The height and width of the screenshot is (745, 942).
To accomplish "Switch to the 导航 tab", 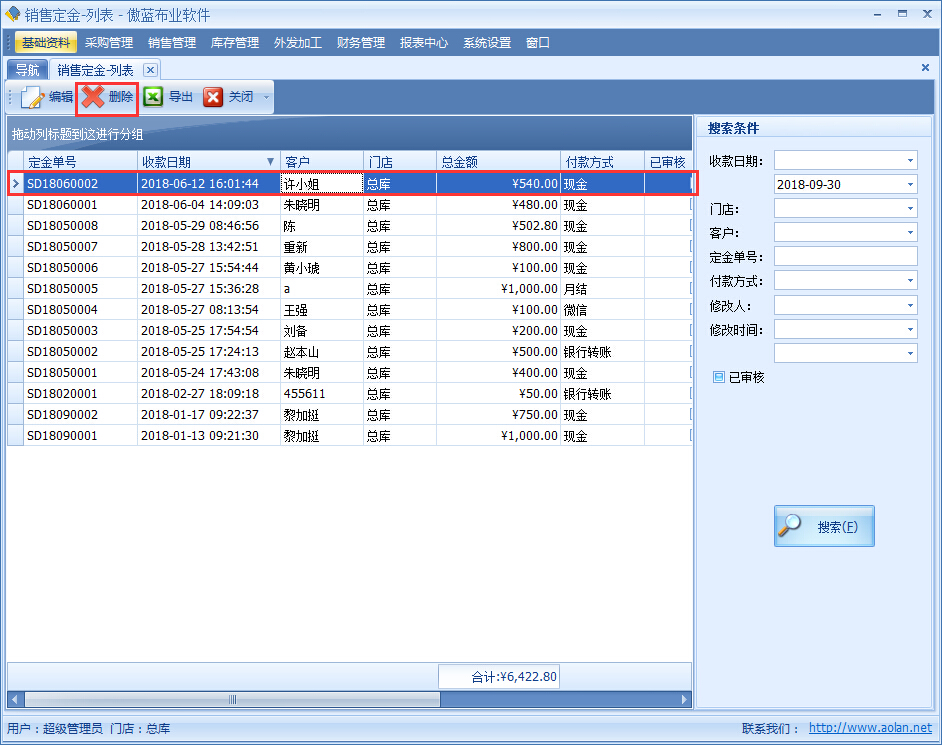I will (27, 69).
